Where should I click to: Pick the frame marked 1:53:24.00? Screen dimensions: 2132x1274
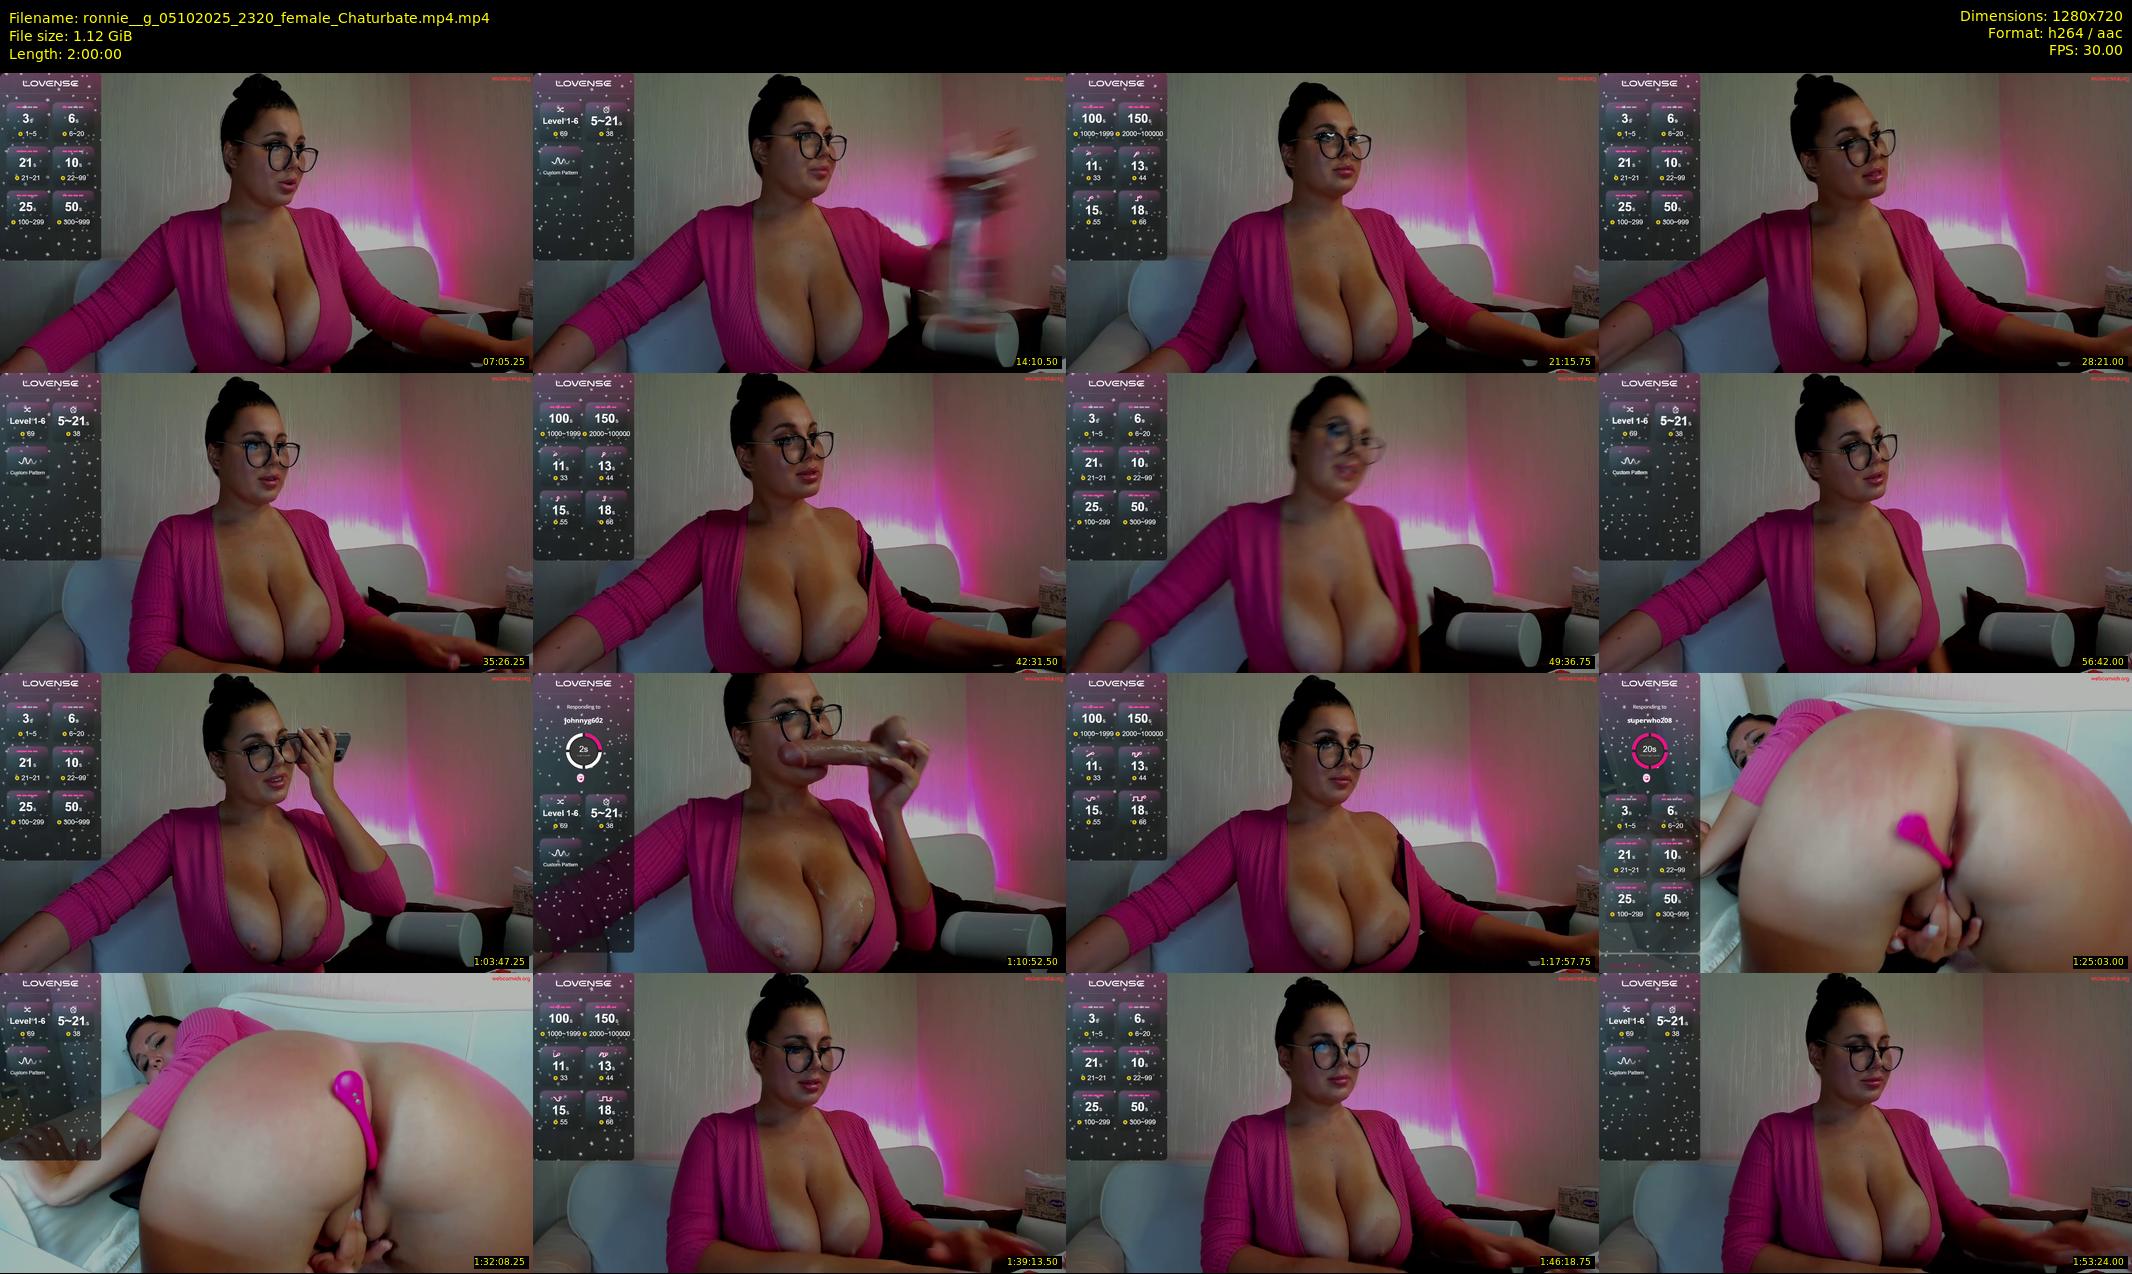coord(1865,1122)
